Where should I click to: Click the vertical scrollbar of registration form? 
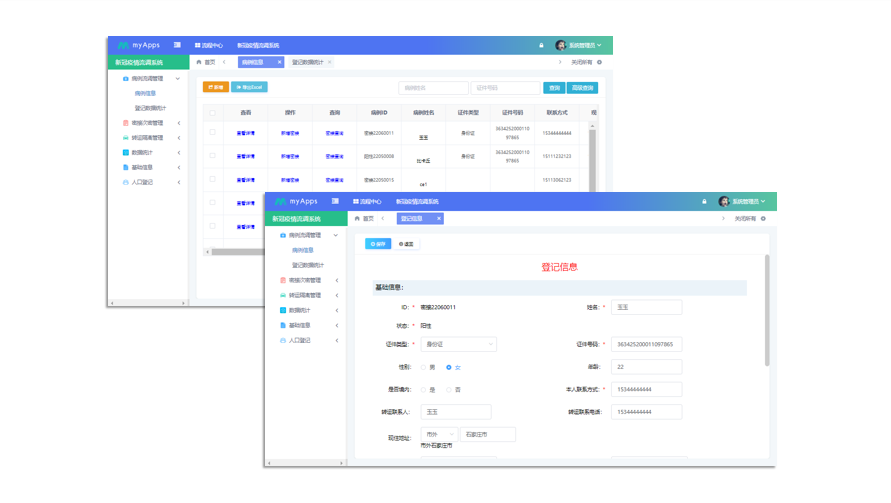[x=766, y=310]
